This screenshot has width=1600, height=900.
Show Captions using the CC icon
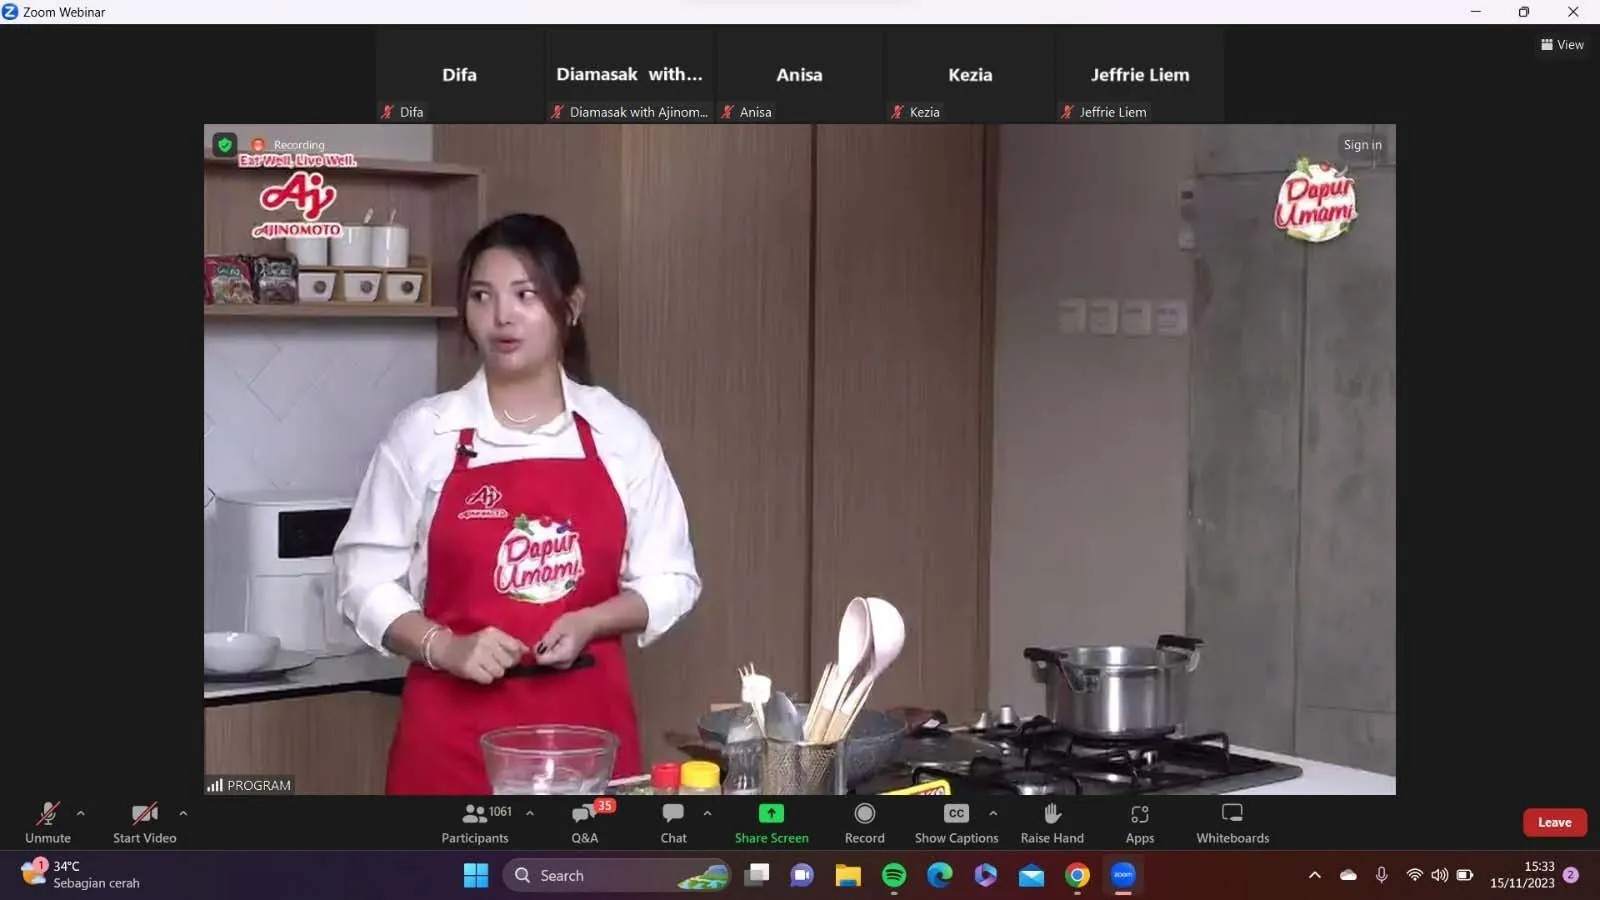[x=956, y=822]
